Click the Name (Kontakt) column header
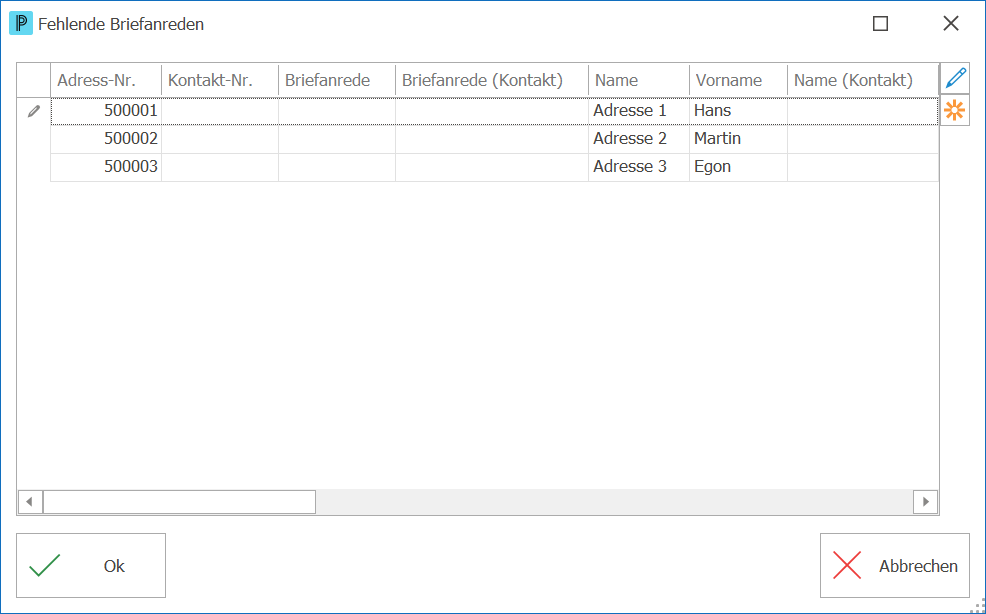The width and height of the screenshot is (986, 614). (863, 80)
